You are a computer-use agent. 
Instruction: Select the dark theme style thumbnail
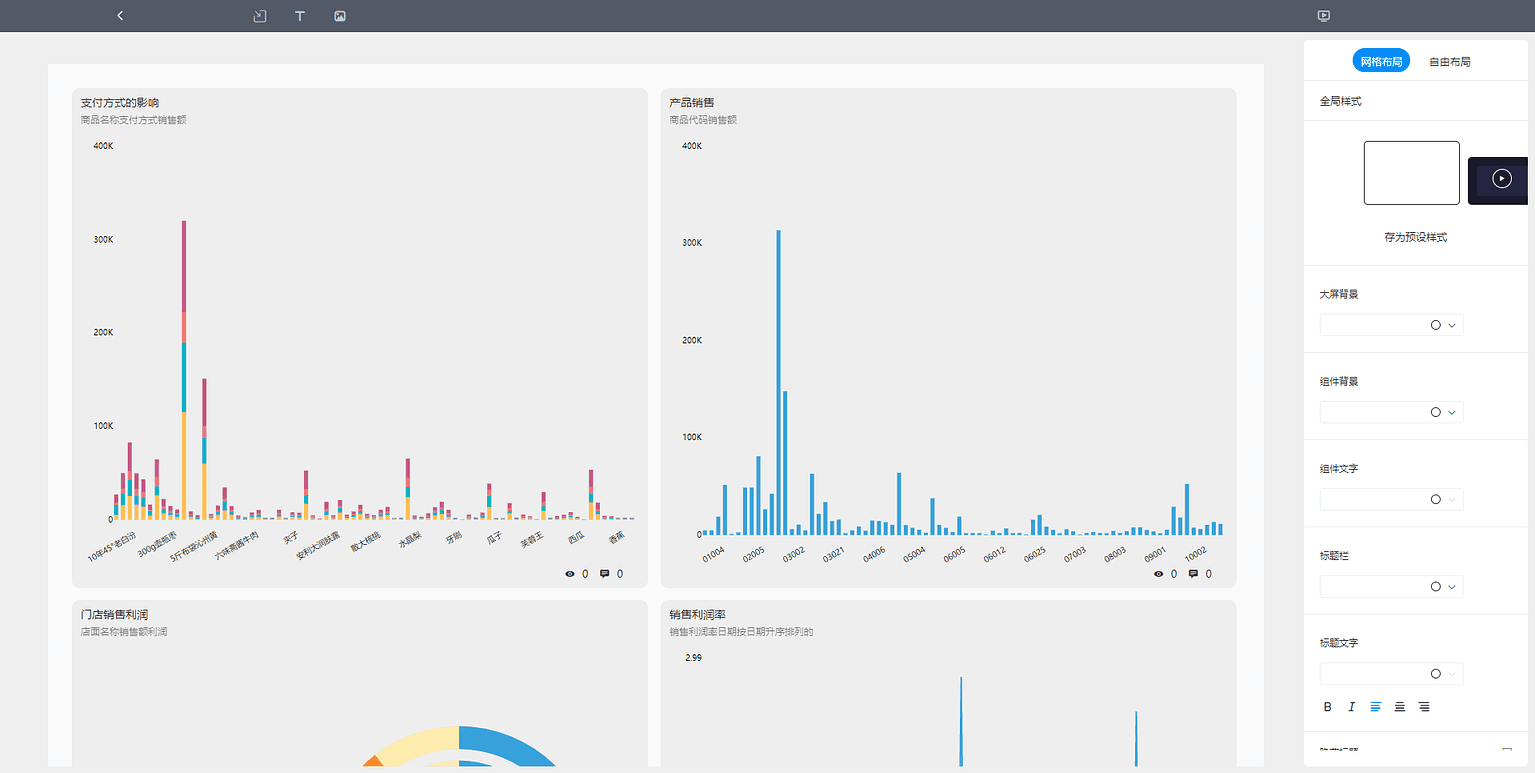pyautogui.click(x=1498, y=180)
